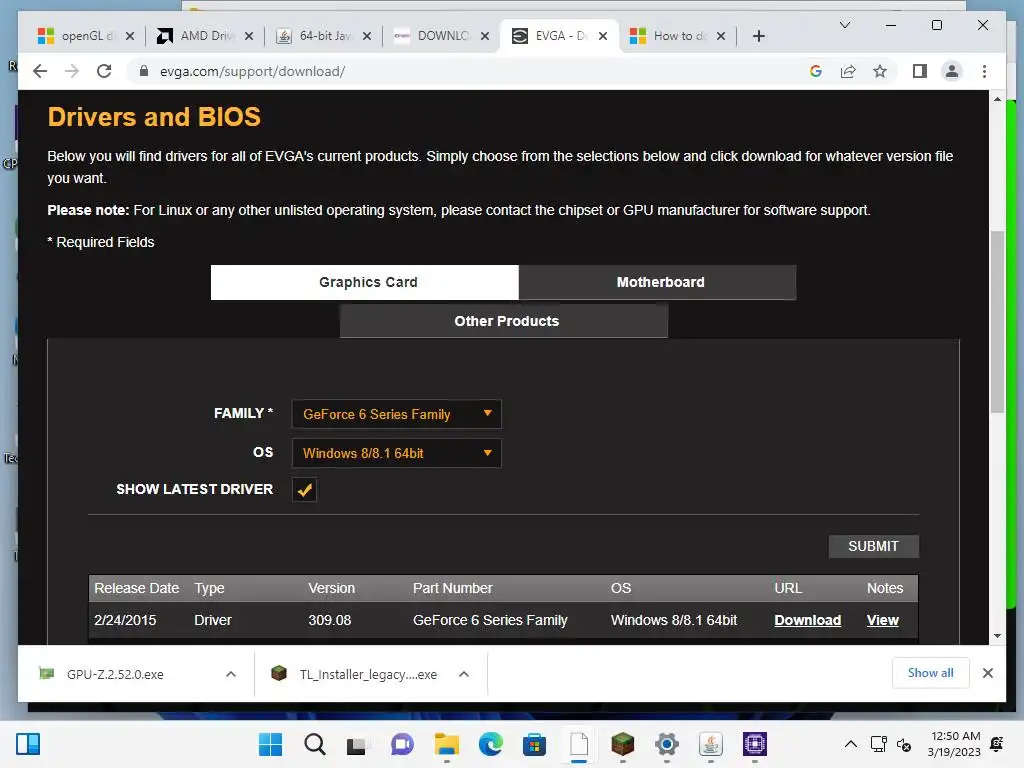Open the Chat app on taskbar
The height and width of the screenshot is (768, 1024).
(x=402, y=744)
